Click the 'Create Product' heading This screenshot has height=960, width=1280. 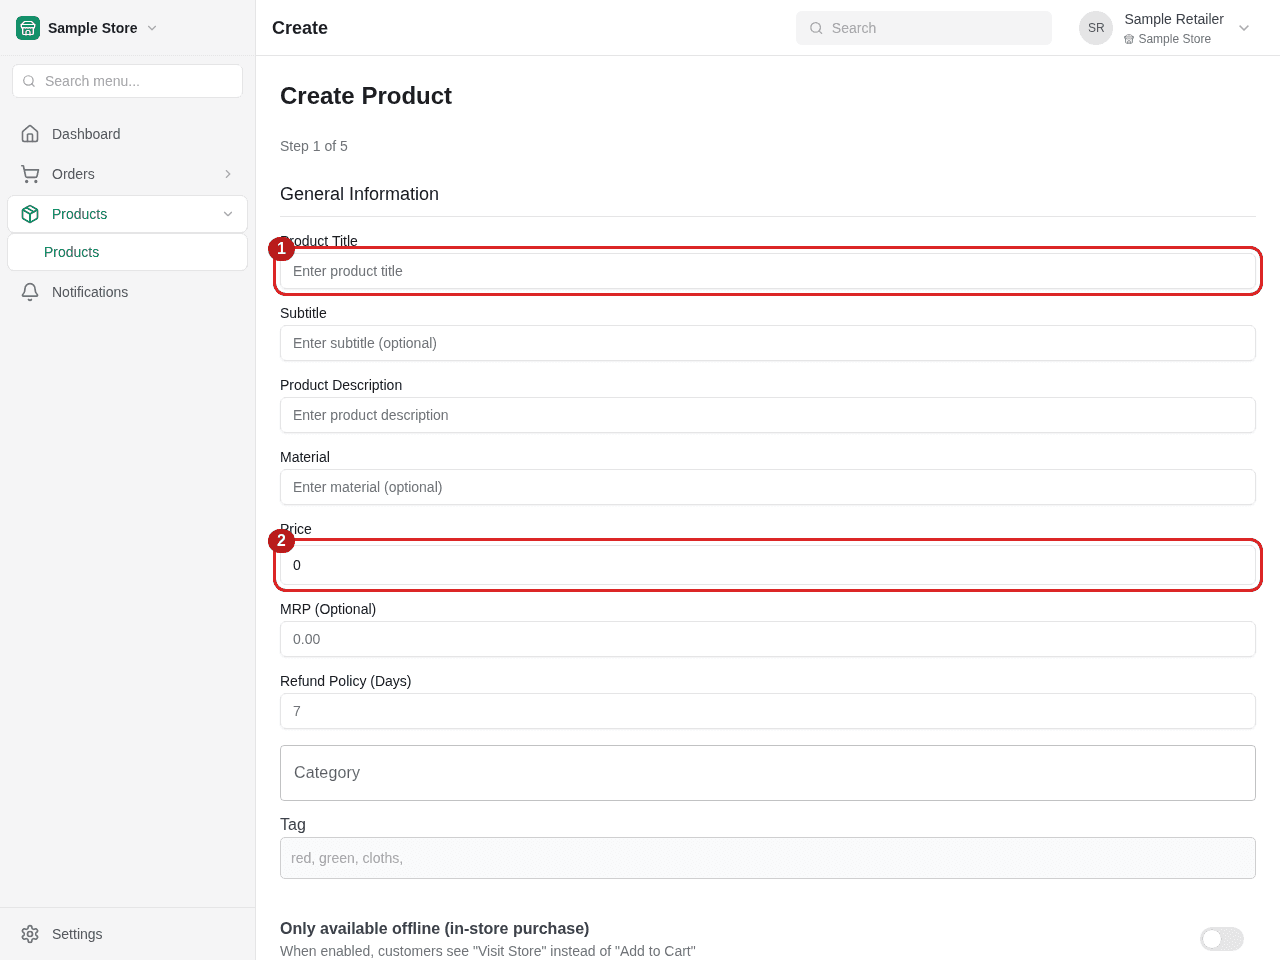click(366, 96)
